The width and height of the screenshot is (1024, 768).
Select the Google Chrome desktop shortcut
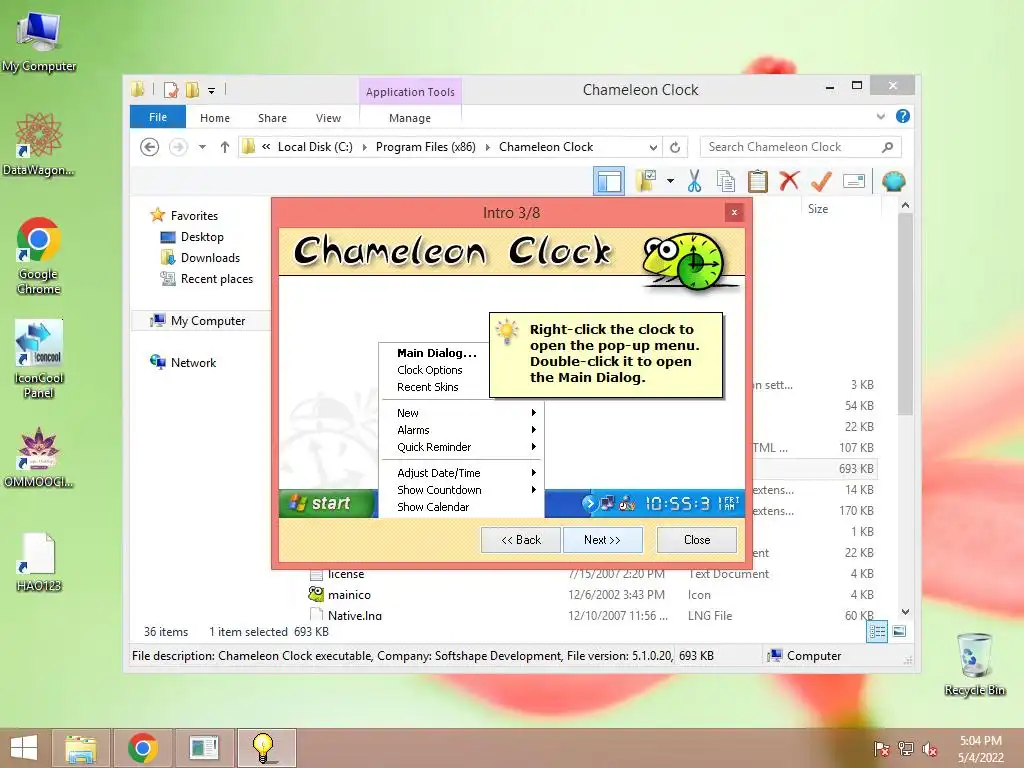point(39,257)
